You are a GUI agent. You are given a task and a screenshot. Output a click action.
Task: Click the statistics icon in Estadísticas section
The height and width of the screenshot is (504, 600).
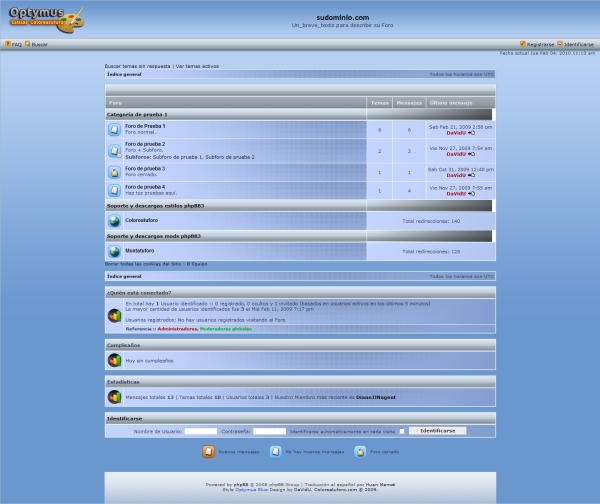[115, 396]
